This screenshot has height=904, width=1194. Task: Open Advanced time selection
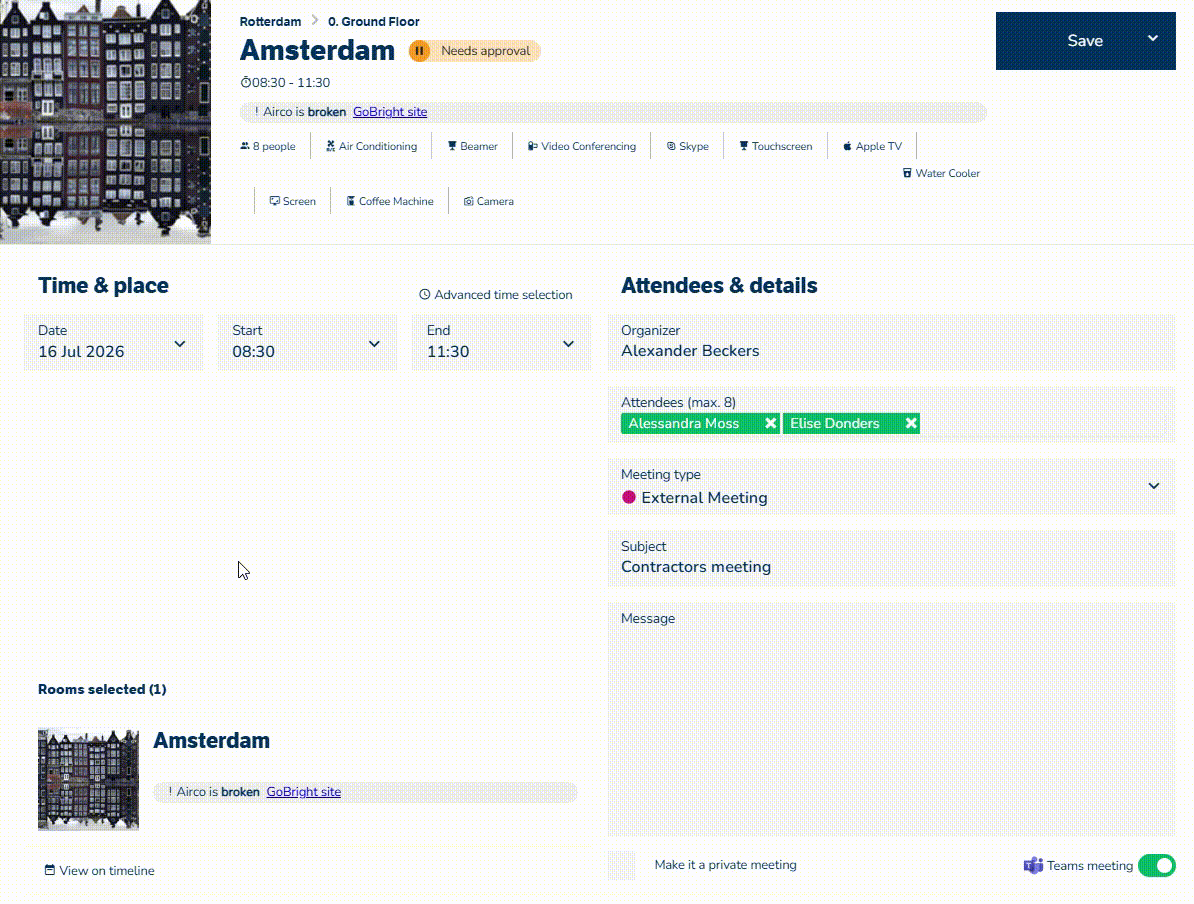tap(496, 294)
